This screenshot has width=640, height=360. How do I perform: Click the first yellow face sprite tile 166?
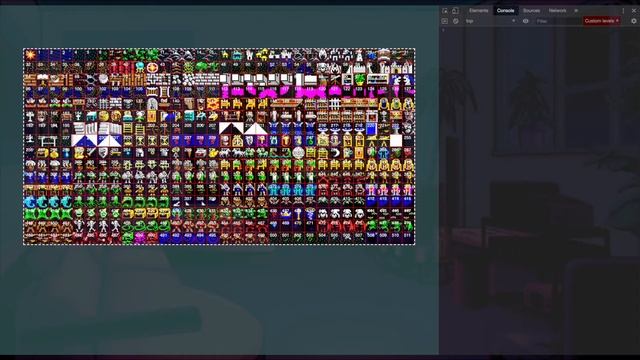104,116
